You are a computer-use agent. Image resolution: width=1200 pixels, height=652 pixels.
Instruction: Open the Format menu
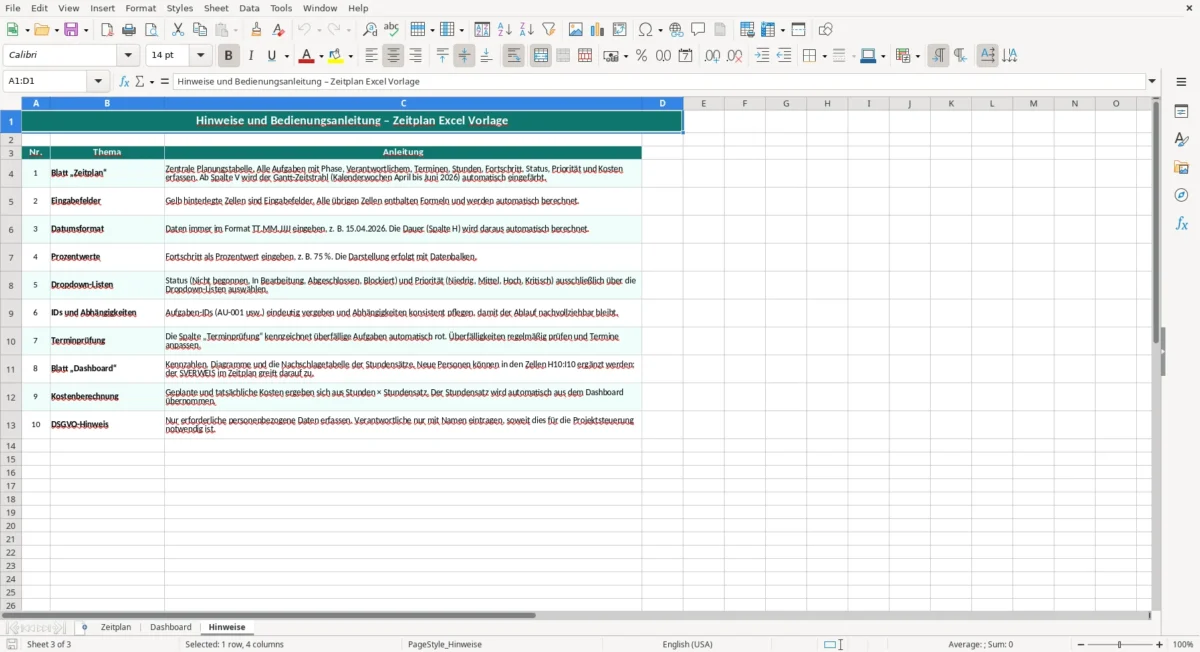[x=141, y=8]
